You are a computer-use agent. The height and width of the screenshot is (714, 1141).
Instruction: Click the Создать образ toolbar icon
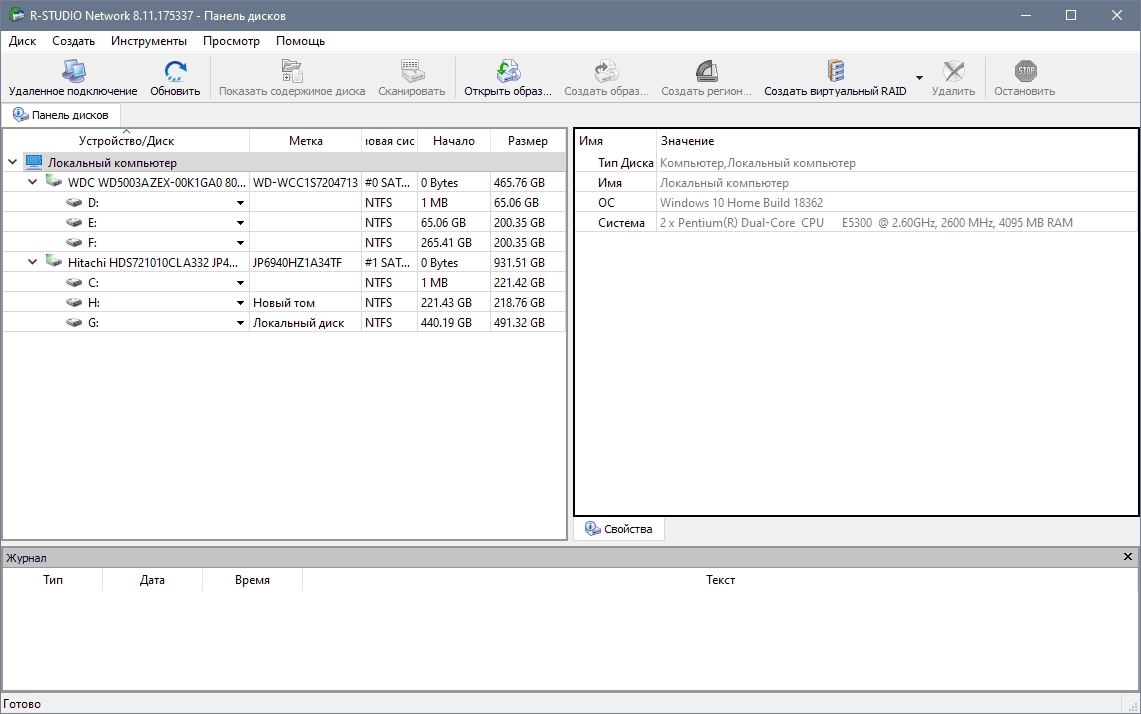tap(606, 71)
